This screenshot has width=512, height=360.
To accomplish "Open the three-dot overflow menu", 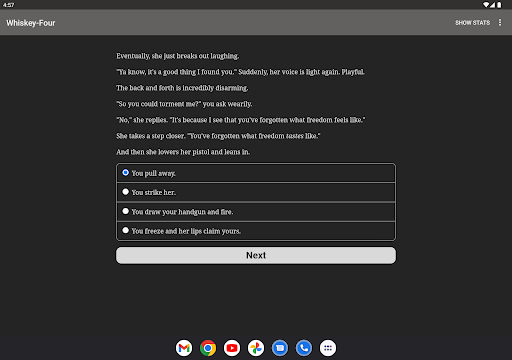I will (x=500, y=22).
